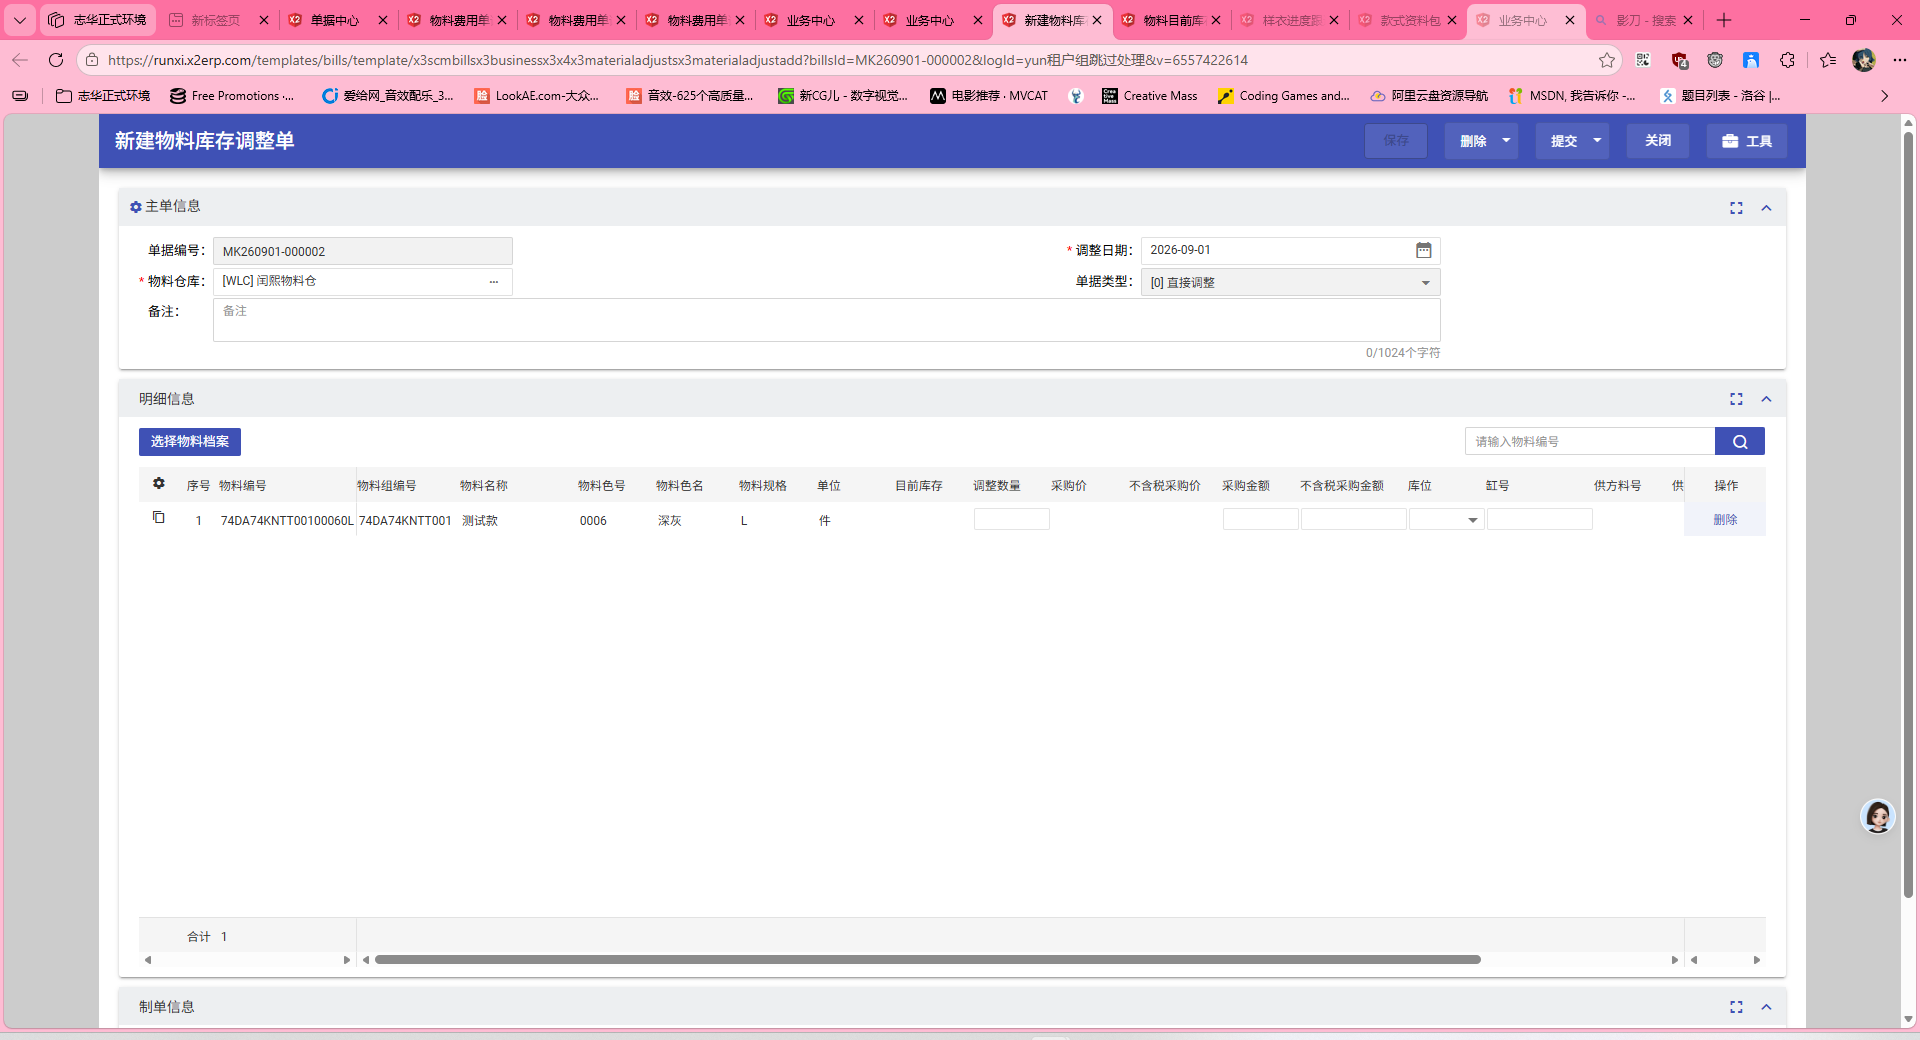Screen dimensions: 1920x1040
Task: Switch to the 款式资料包 browser tab
Action: [x=1409, y=20]
